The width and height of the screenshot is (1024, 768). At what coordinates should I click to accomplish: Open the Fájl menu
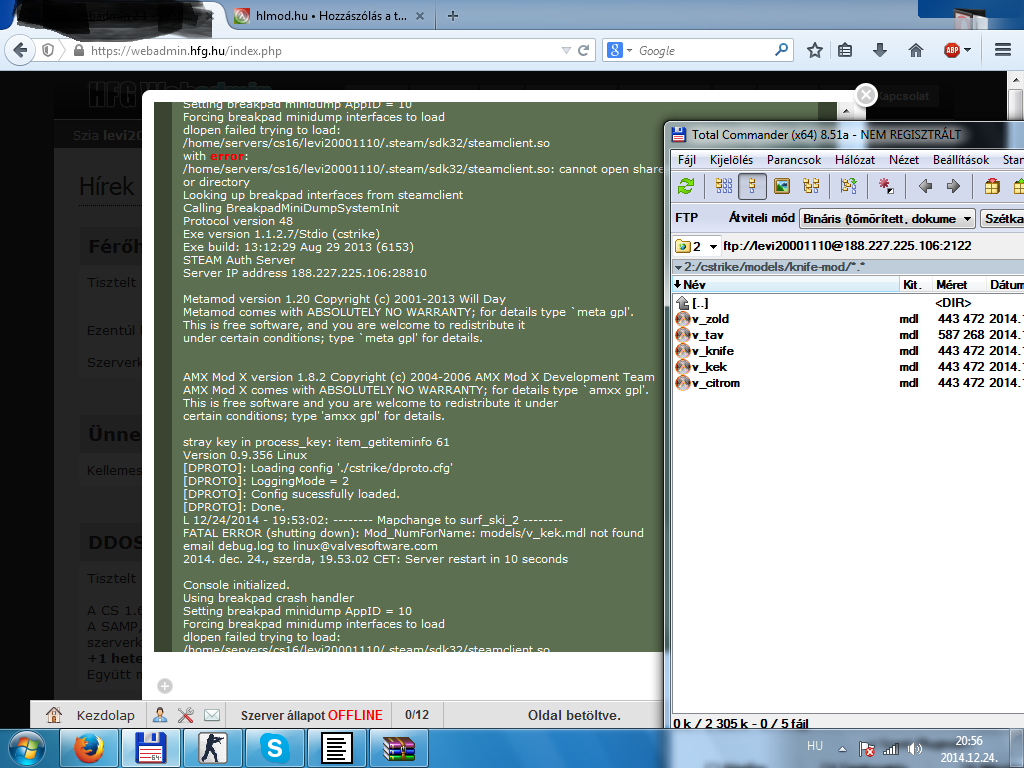(x=687, y=159)
